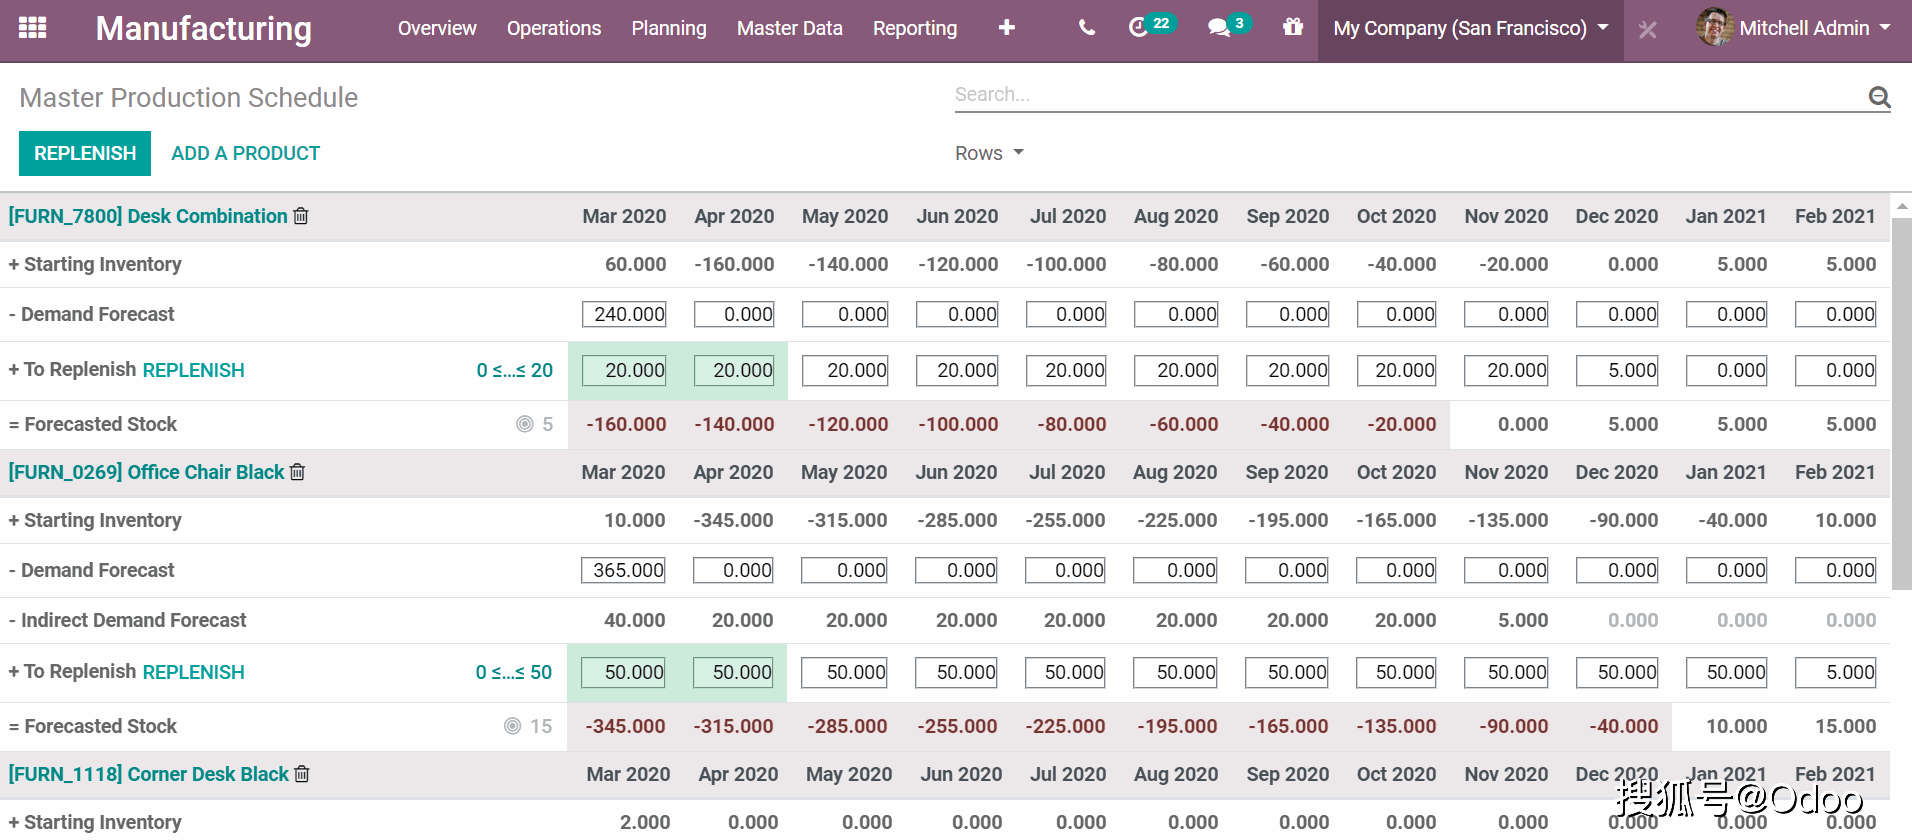Viewport: 1912px width, 840px height.
Task: Open company selector My Company (San Francisco)
Action: coord(1470,29)
